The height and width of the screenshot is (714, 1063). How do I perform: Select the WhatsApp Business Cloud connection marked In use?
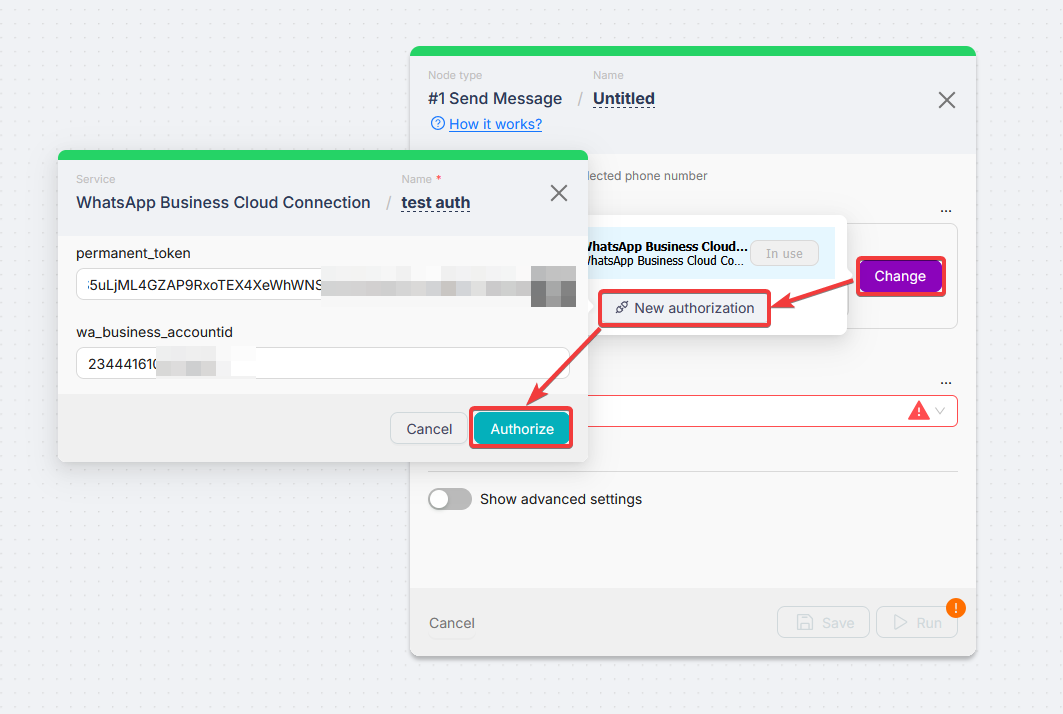[690, 253]
